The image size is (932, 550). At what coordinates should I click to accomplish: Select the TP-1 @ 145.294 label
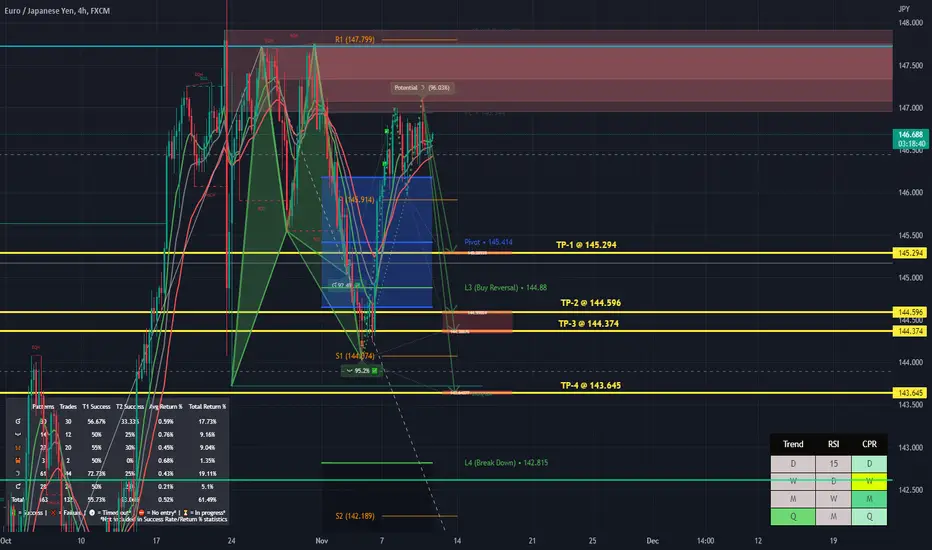pos(586,244)
